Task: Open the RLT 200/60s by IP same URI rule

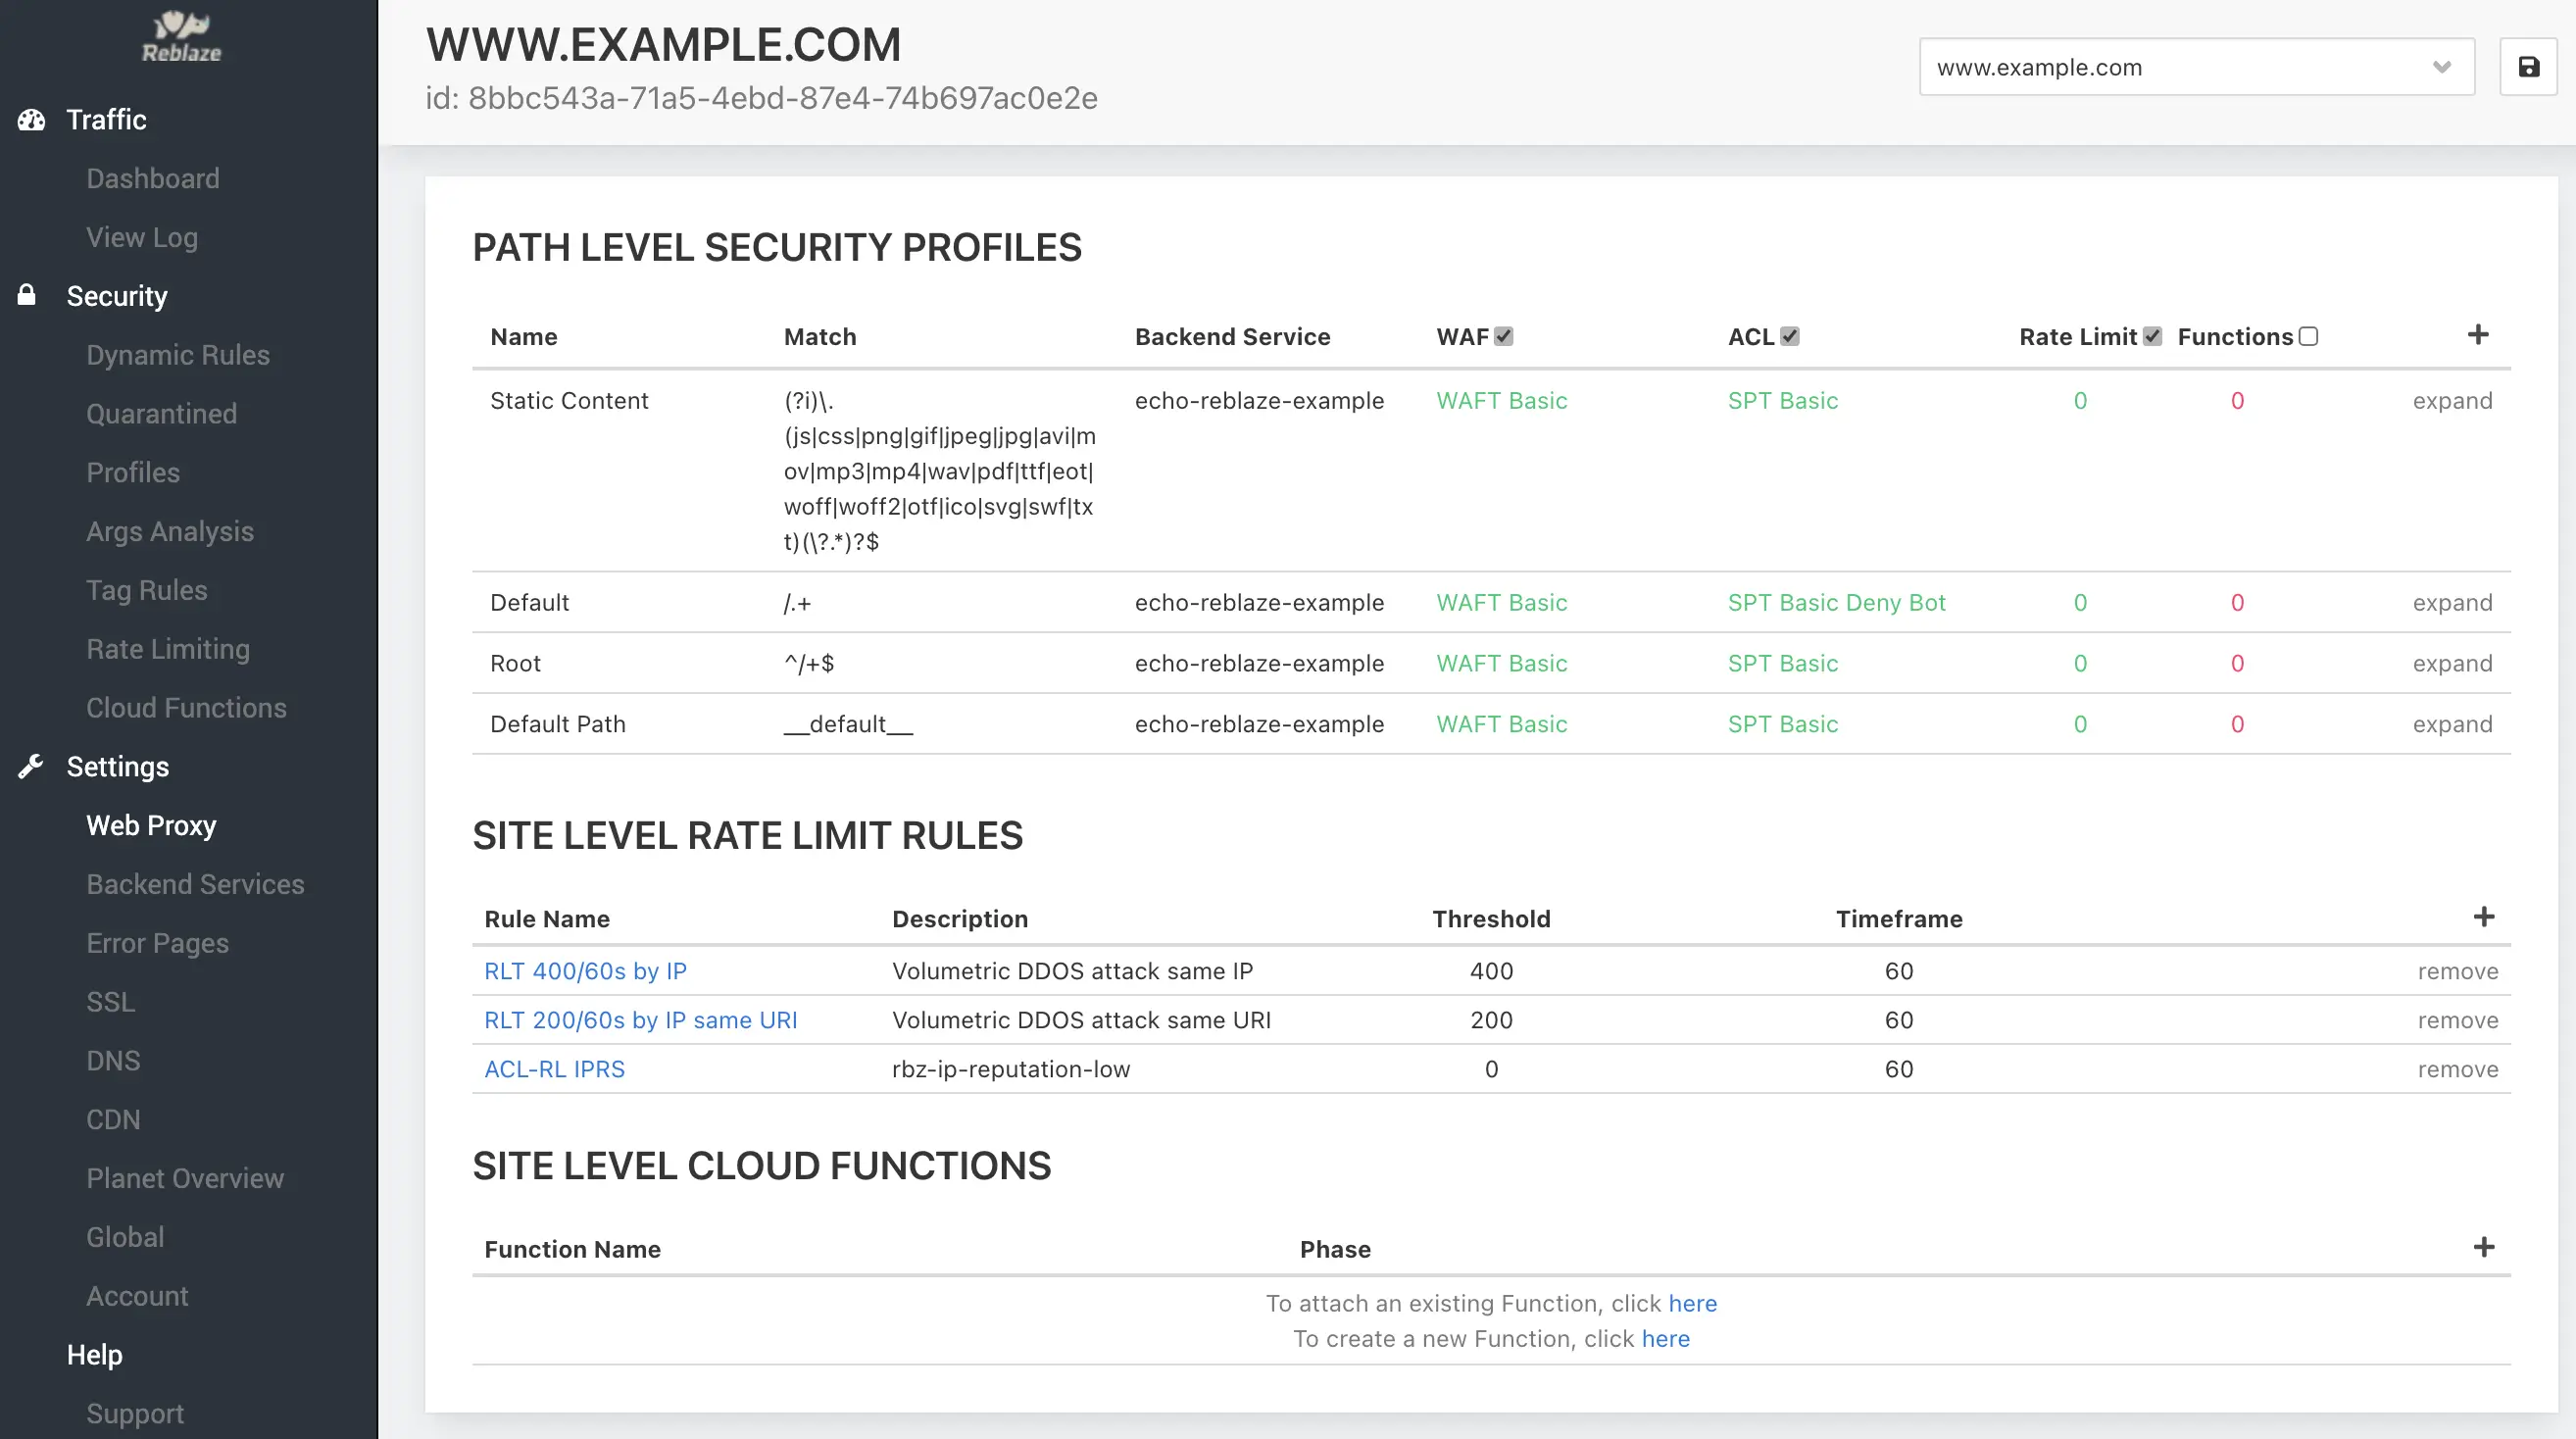Action: click(640, 1021)
